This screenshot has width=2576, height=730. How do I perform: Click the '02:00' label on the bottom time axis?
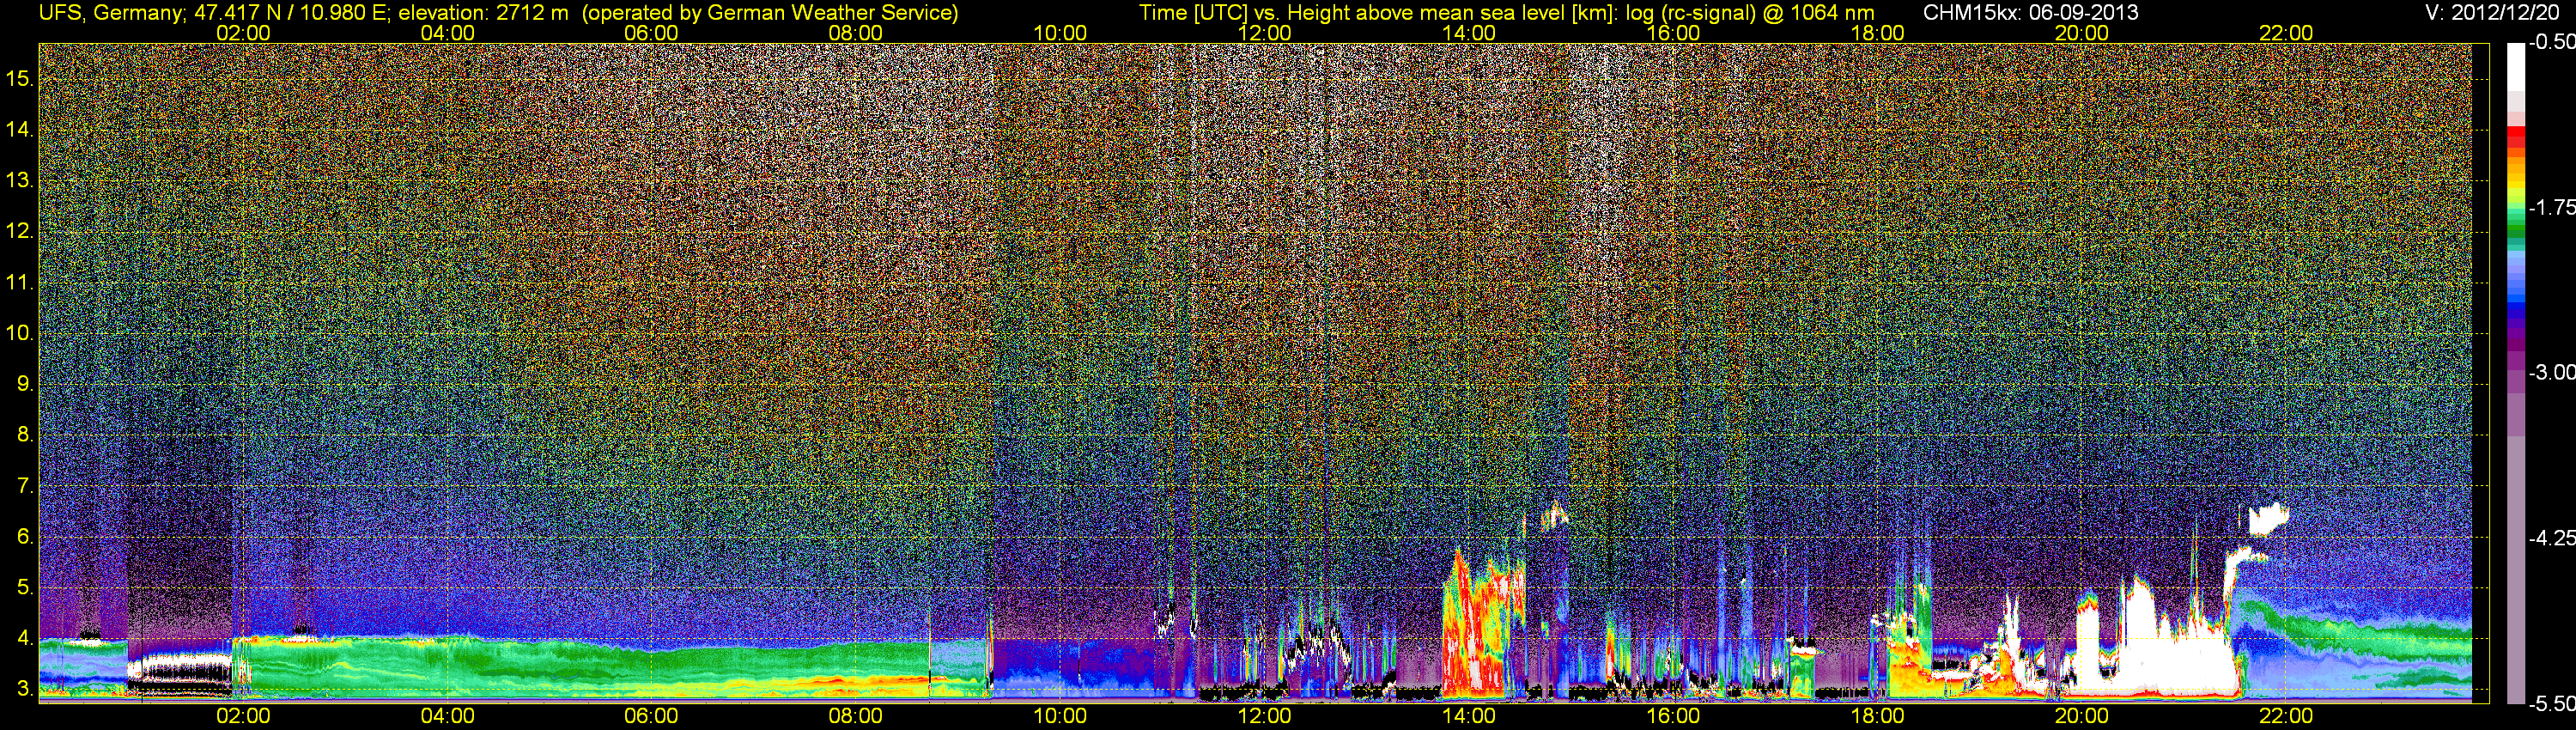[x=243, y=716]
